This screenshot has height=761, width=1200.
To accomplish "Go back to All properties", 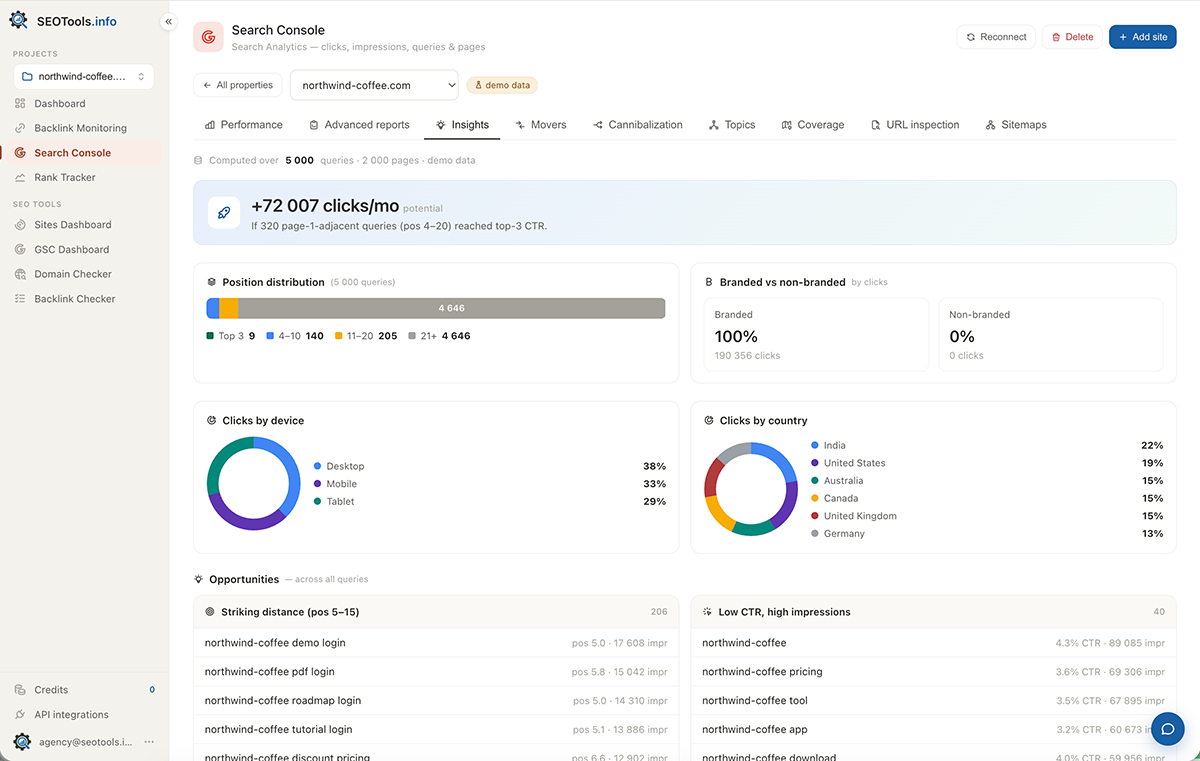I will pos(238,85).
